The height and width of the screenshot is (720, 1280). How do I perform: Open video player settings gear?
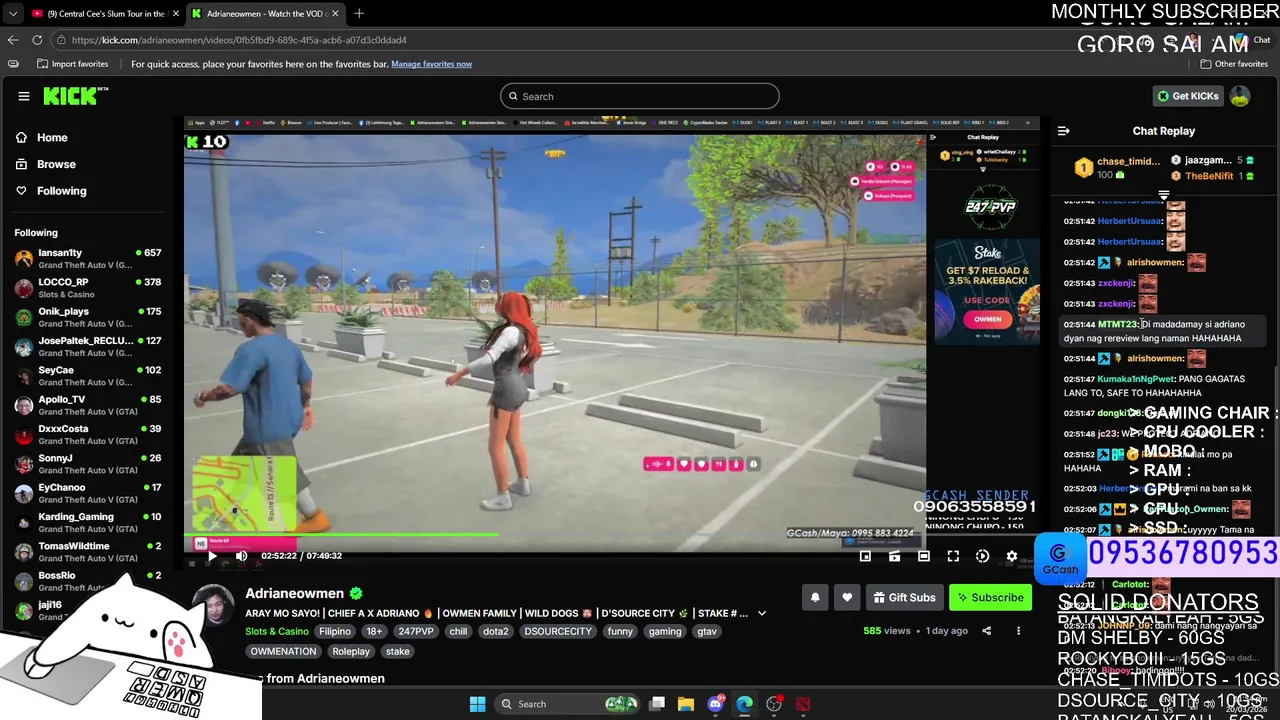[x=1011, y=556]
